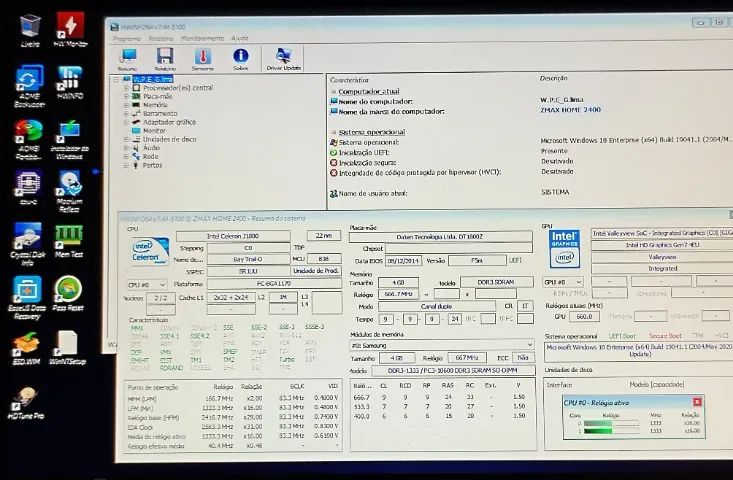Expand the Unidades de disco tree node

pos(126,139)
